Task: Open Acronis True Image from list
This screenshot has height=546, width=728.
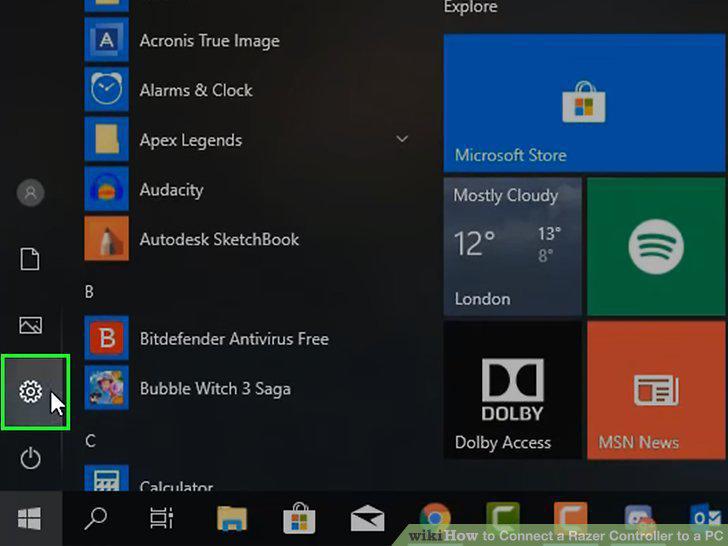Action: tap(210, 41)
